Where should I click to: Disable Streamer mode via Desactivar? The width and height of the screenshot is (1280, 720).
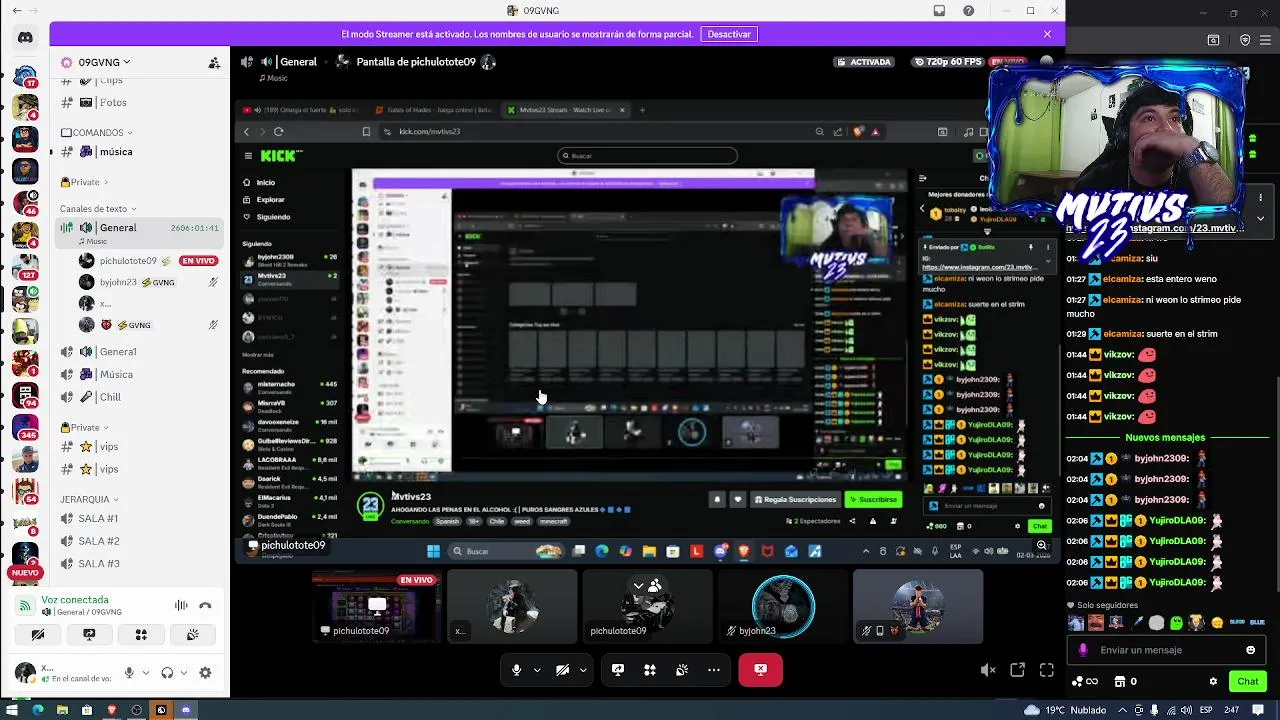(729, 34)
